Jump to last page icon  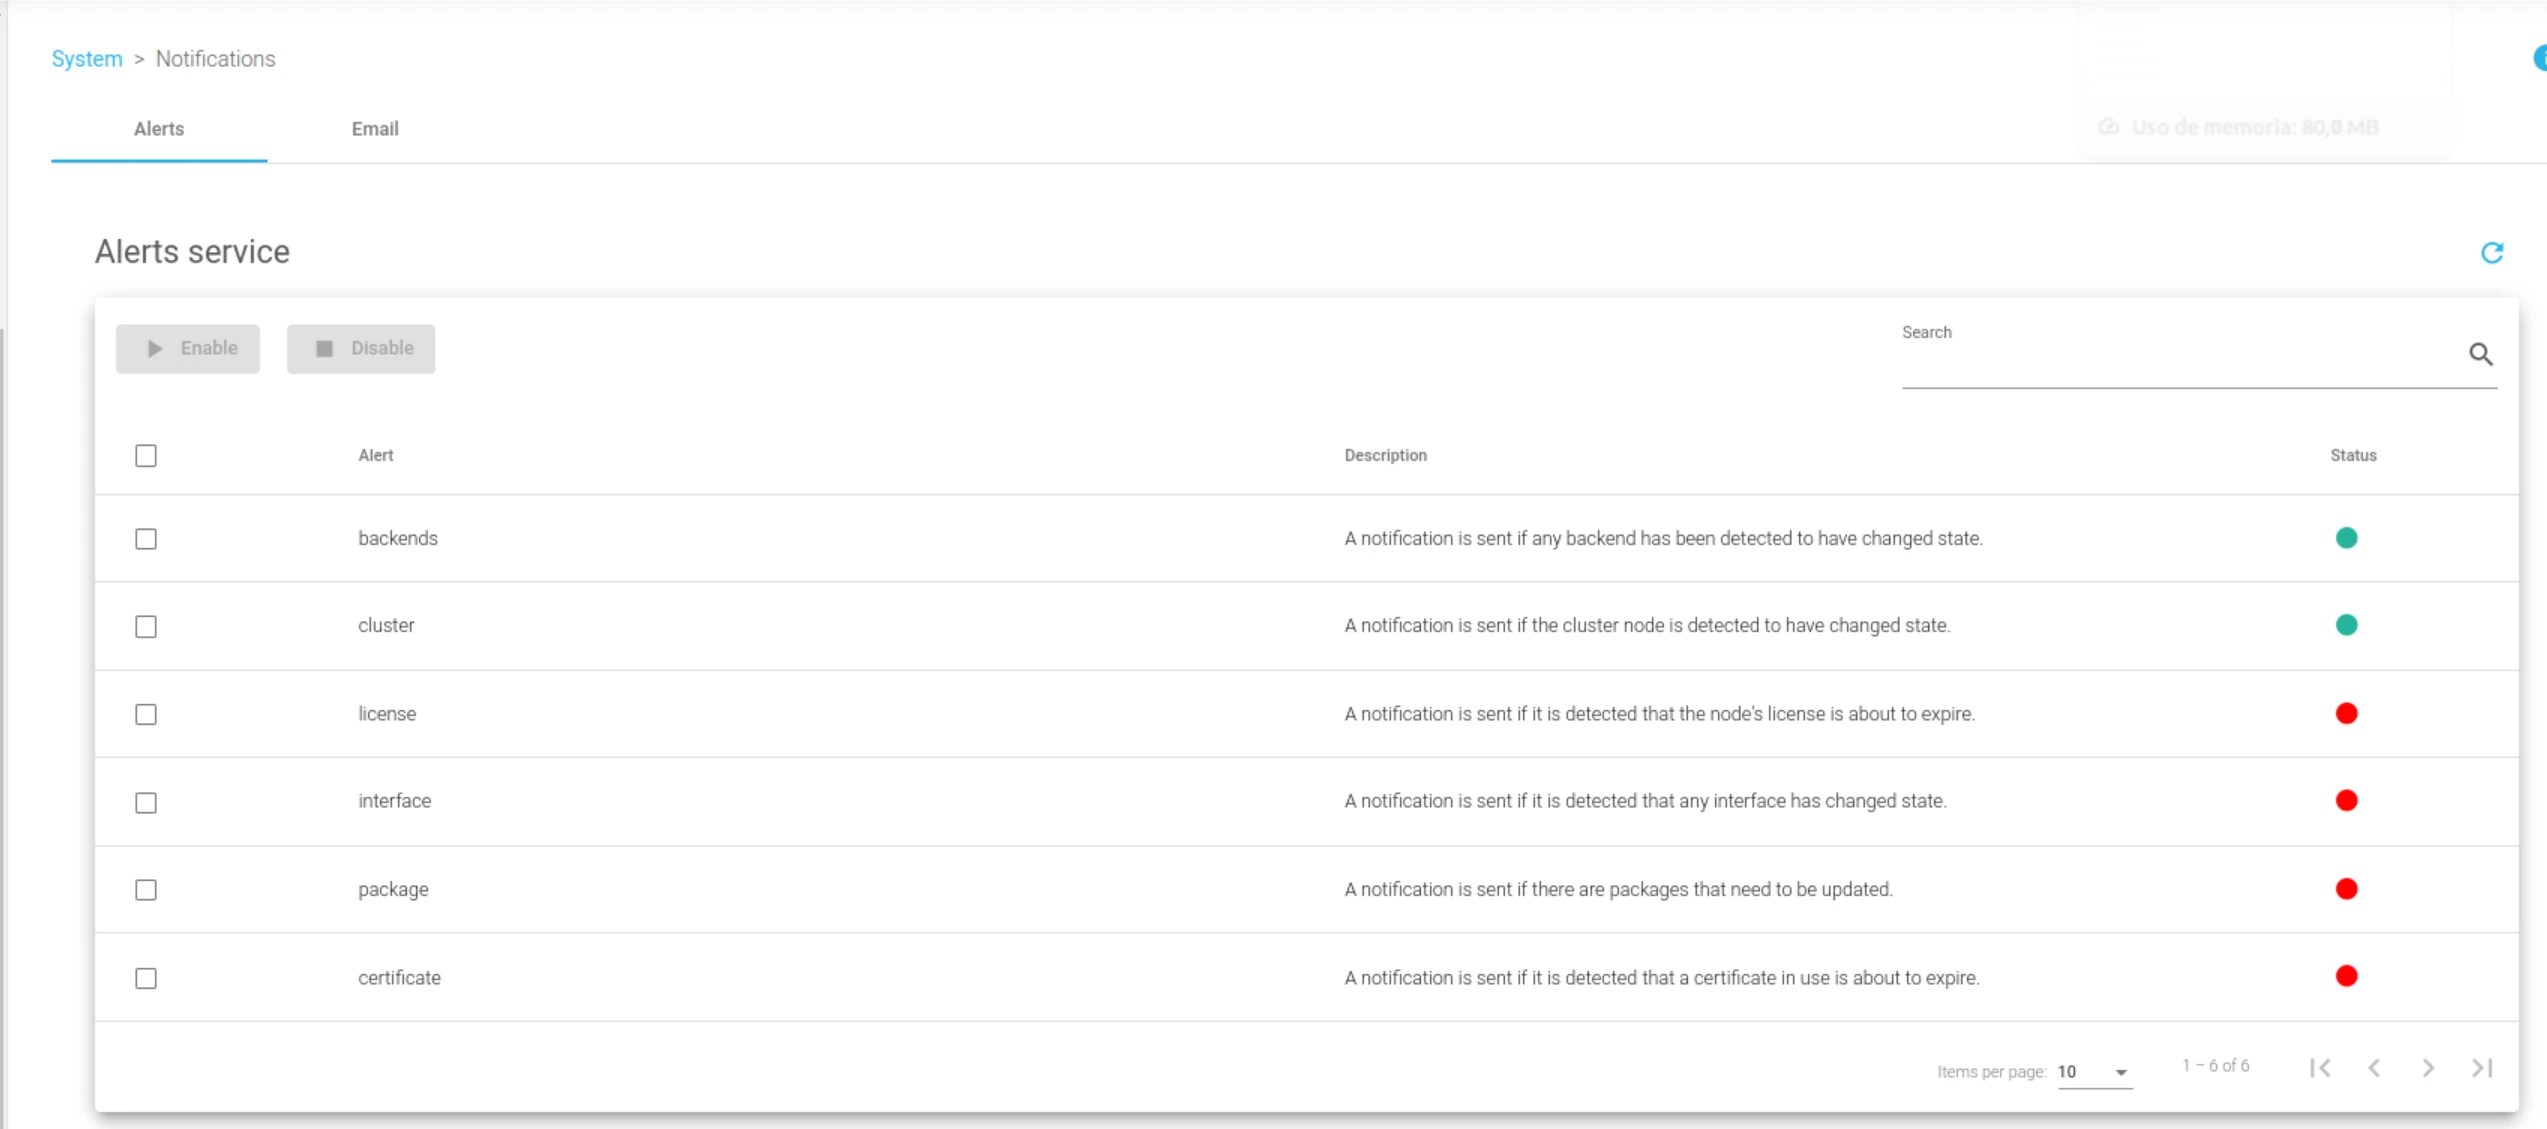click(x=2482, y=1068)
